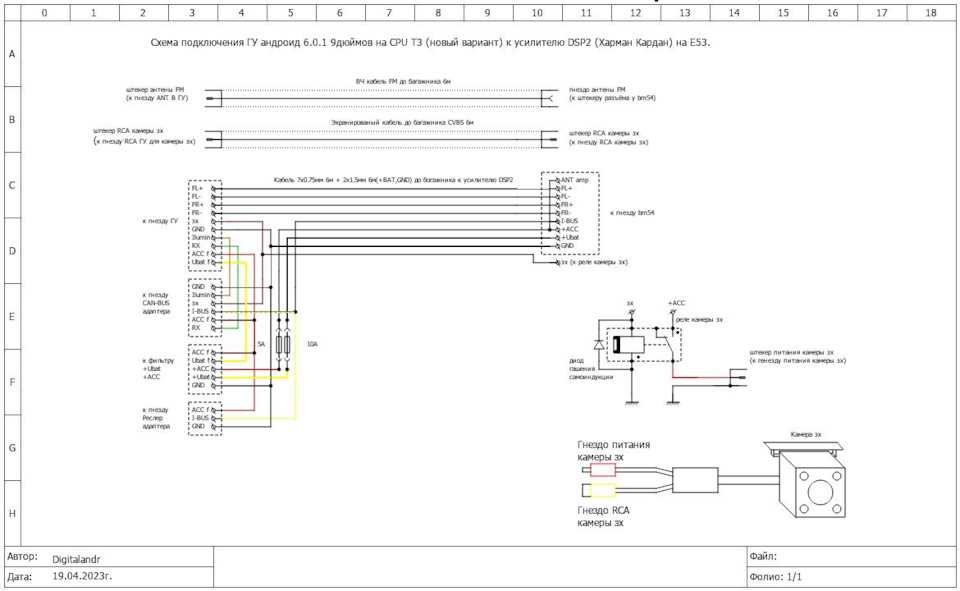960x591 pixels.
Task: Click the 'к гнезду Реслер адаптера' label
Action: pos(156,418)
